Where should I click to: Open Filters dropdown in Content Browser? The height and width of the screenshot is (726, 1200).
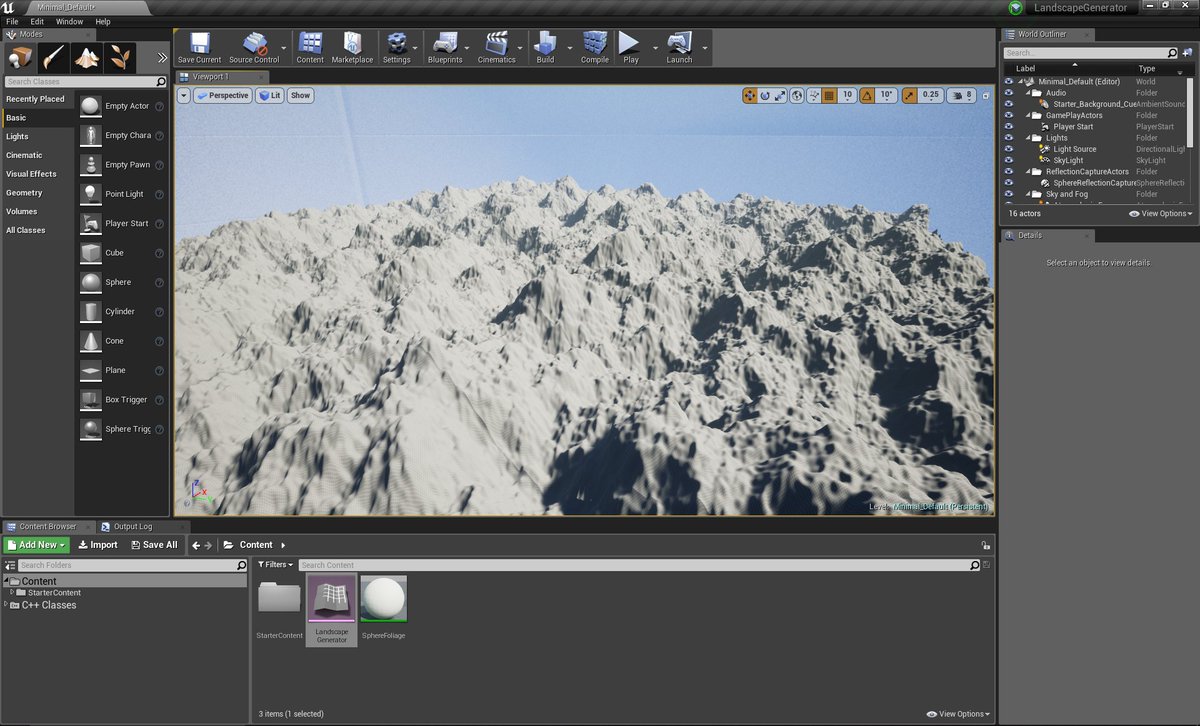click(x=275, y=565)
